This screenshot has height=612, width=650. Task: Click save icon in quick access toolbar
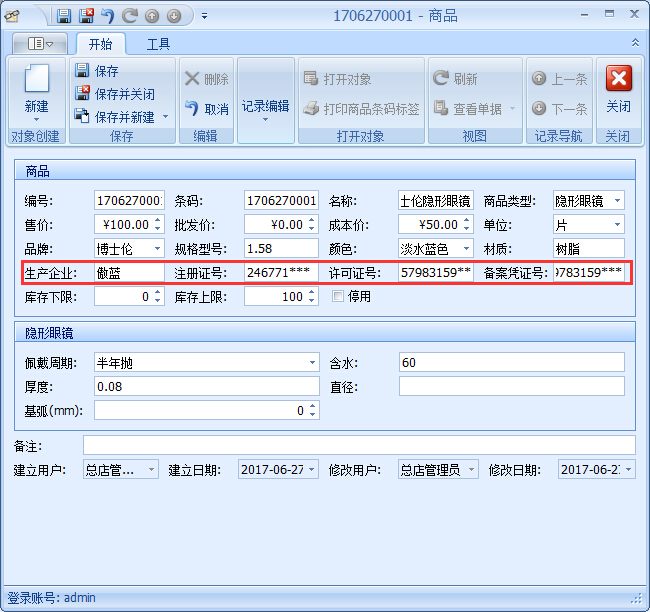tap(64, 16)
